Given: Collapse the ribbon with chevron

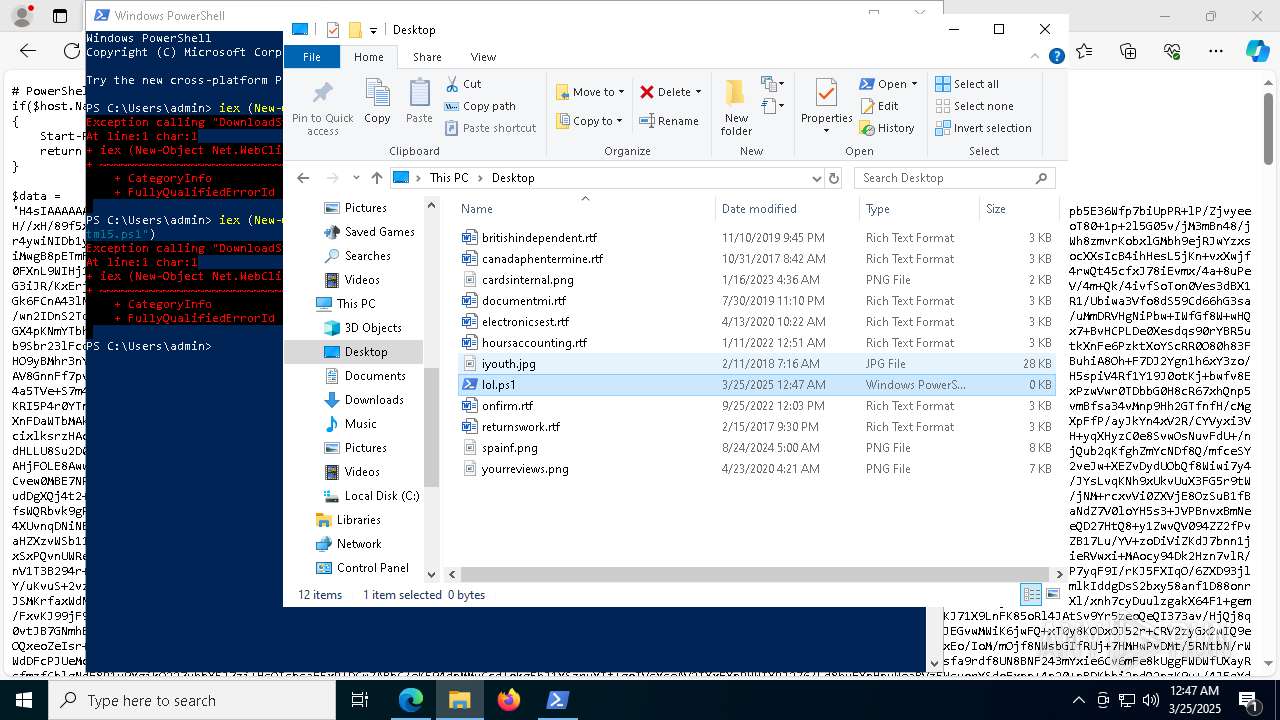Looking at the screenshot, I should tap(1035, 57).
